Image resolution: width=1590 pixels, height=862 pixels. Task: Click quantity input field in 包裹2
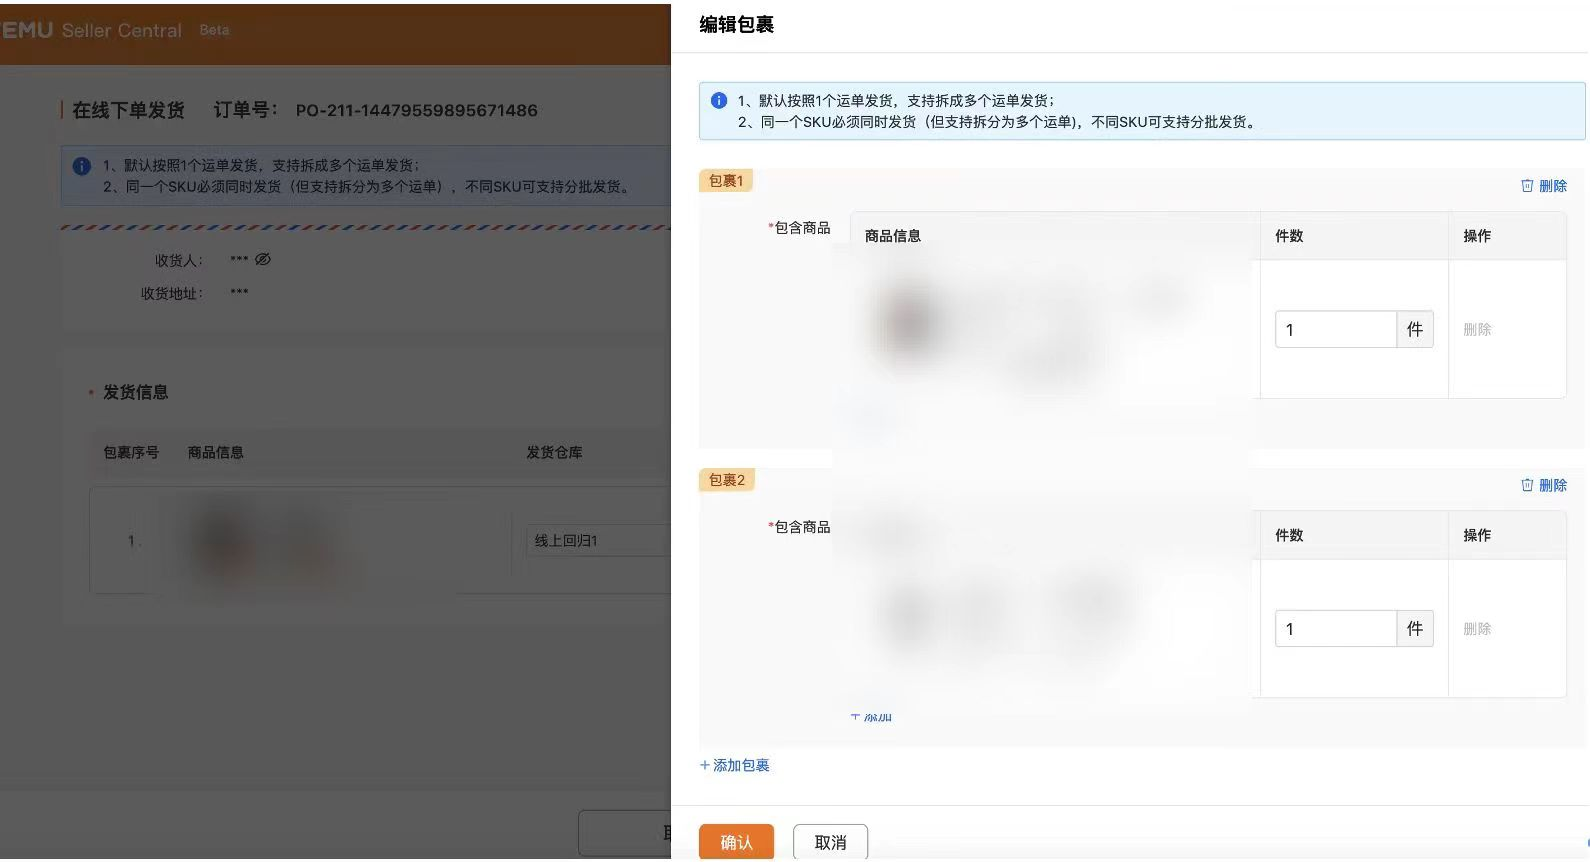coord(1335,628)
